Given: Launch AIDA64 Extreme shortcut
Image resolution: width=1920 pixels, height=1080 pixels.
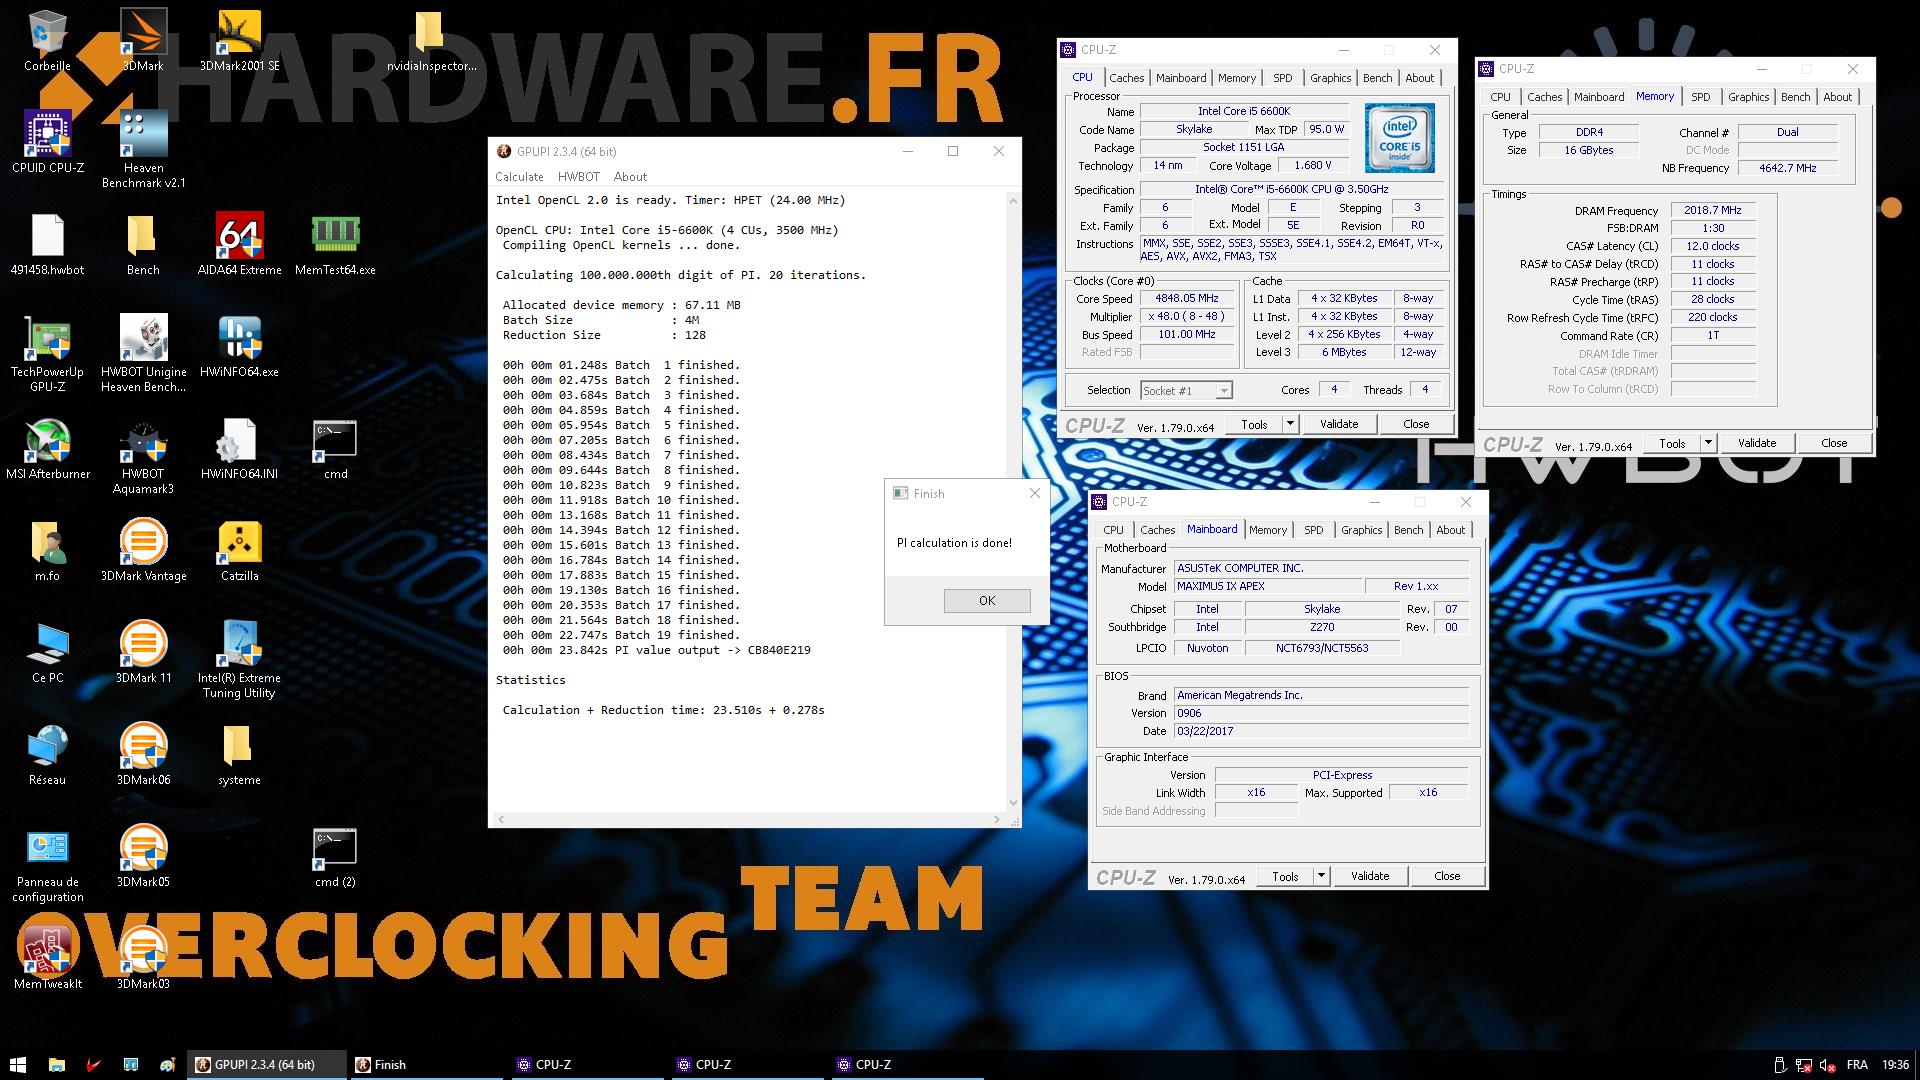Looking at the screenshot, I should pos(239,244).
